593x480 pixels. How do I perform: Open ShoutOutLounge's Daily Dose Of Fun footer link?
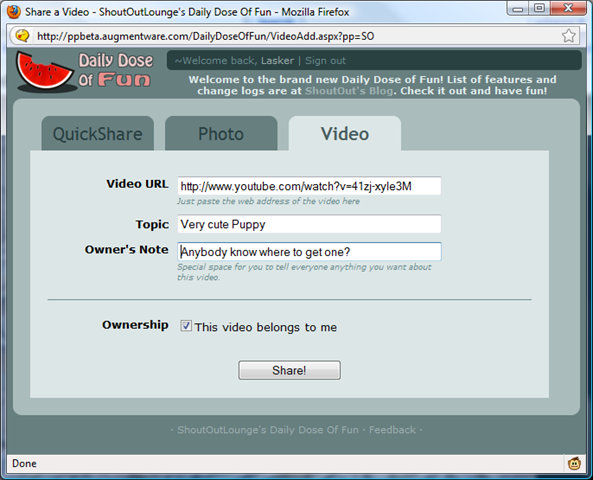268,430
